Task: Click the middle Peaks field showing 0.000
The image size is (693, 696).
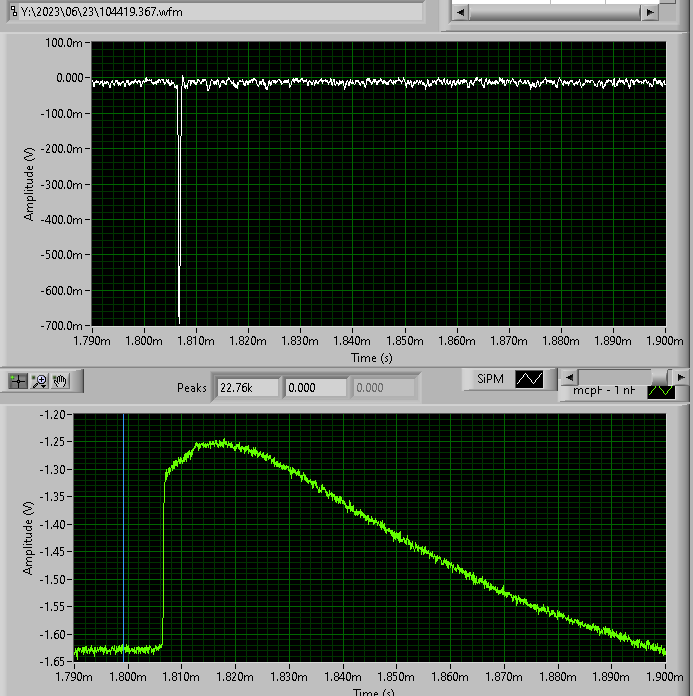Action: coord(315,388)
